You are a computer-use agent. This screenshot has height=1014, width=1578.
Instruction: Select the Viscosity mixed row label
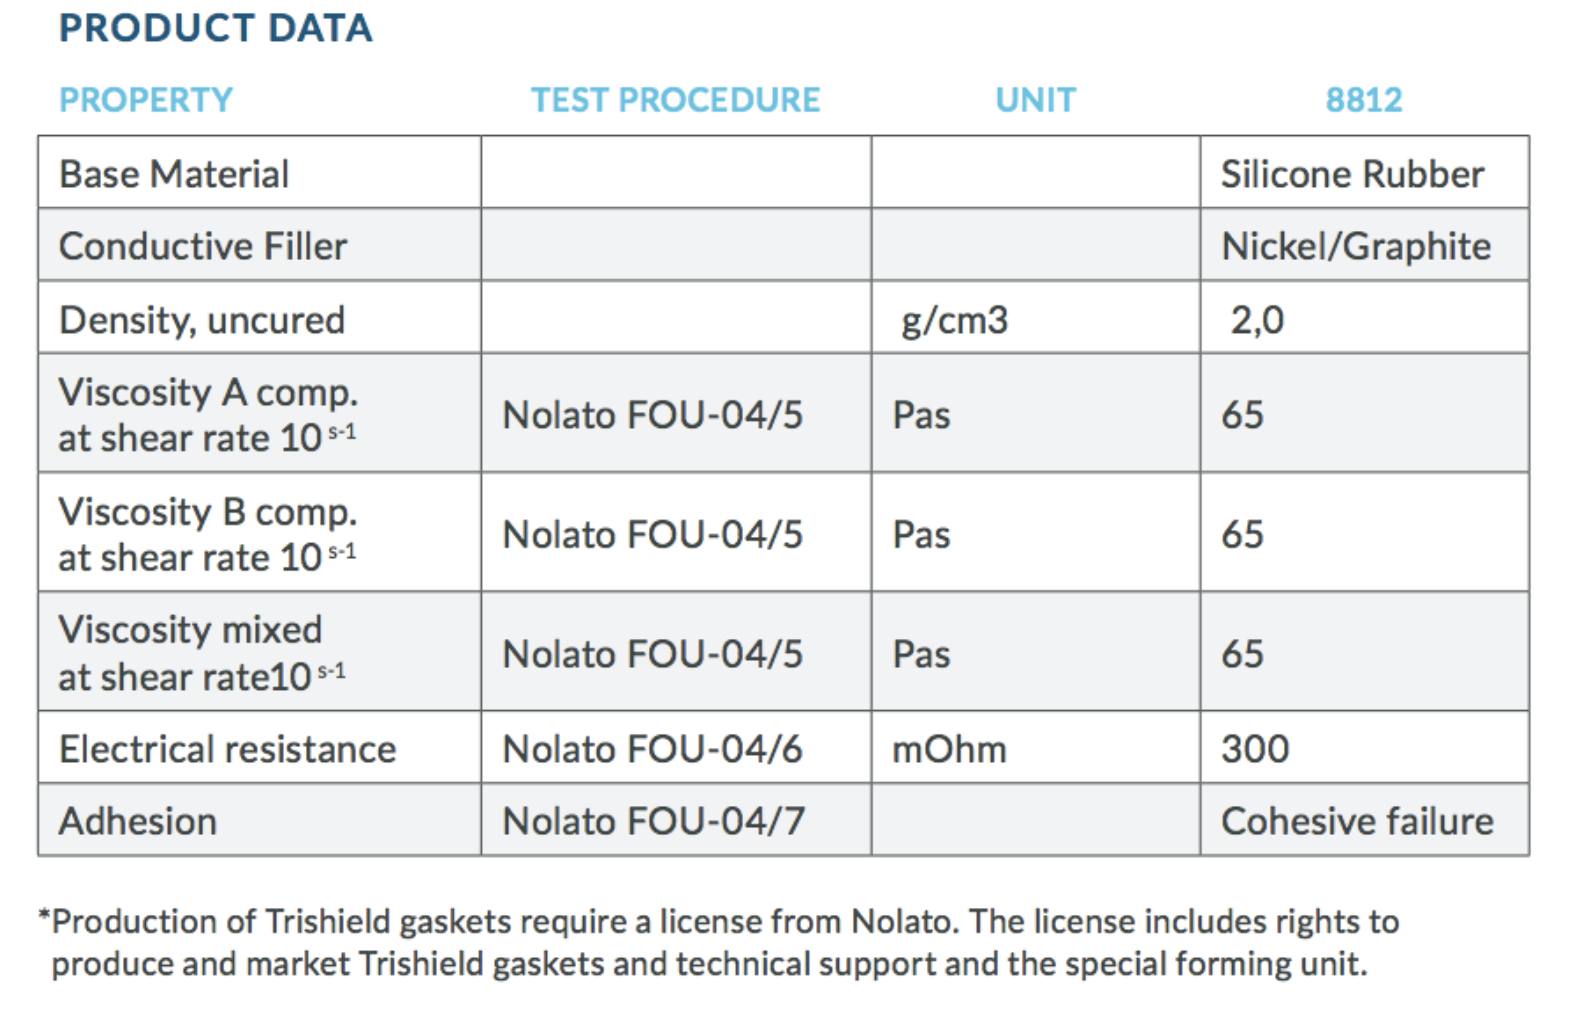click(203, 652)
